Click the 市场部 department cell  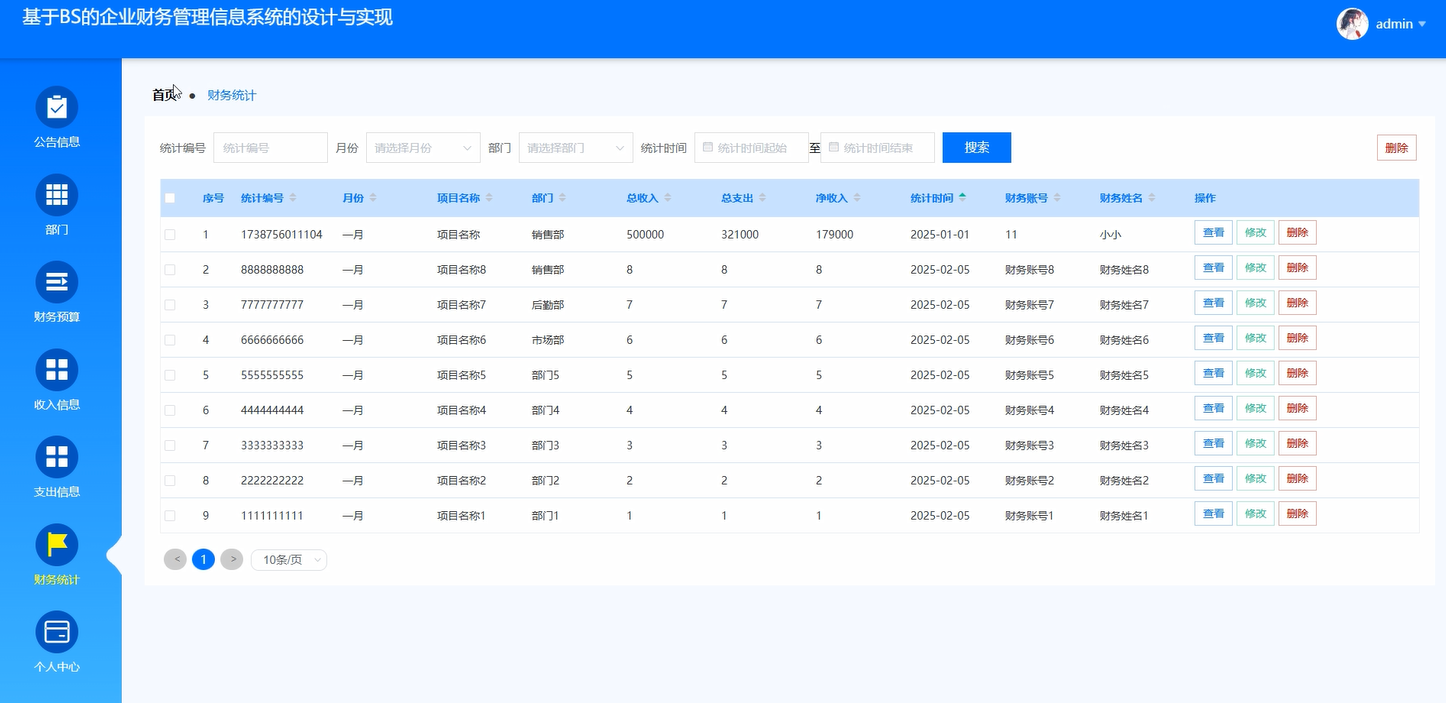pyautogui.click(x=548, y=340)
